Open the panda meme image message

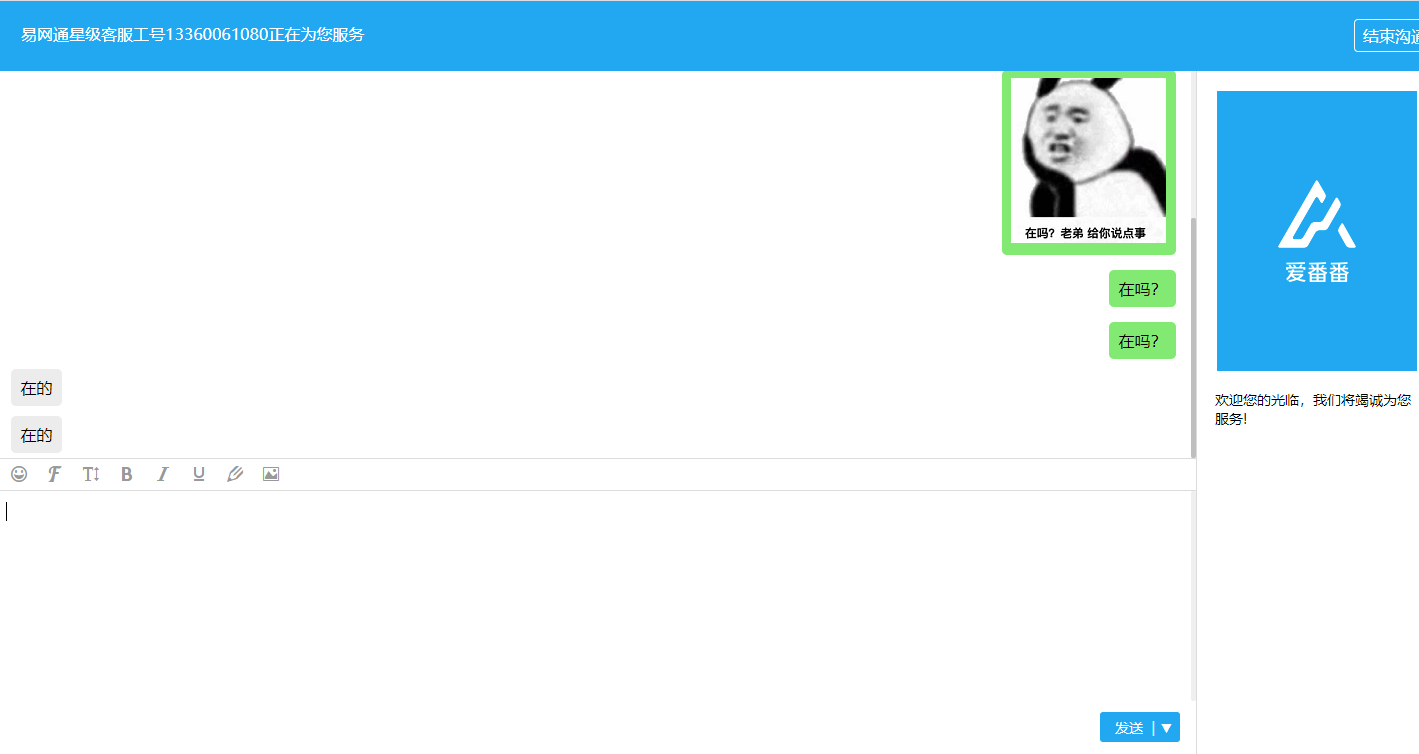pyautogui.click(x=1088, y=163)
